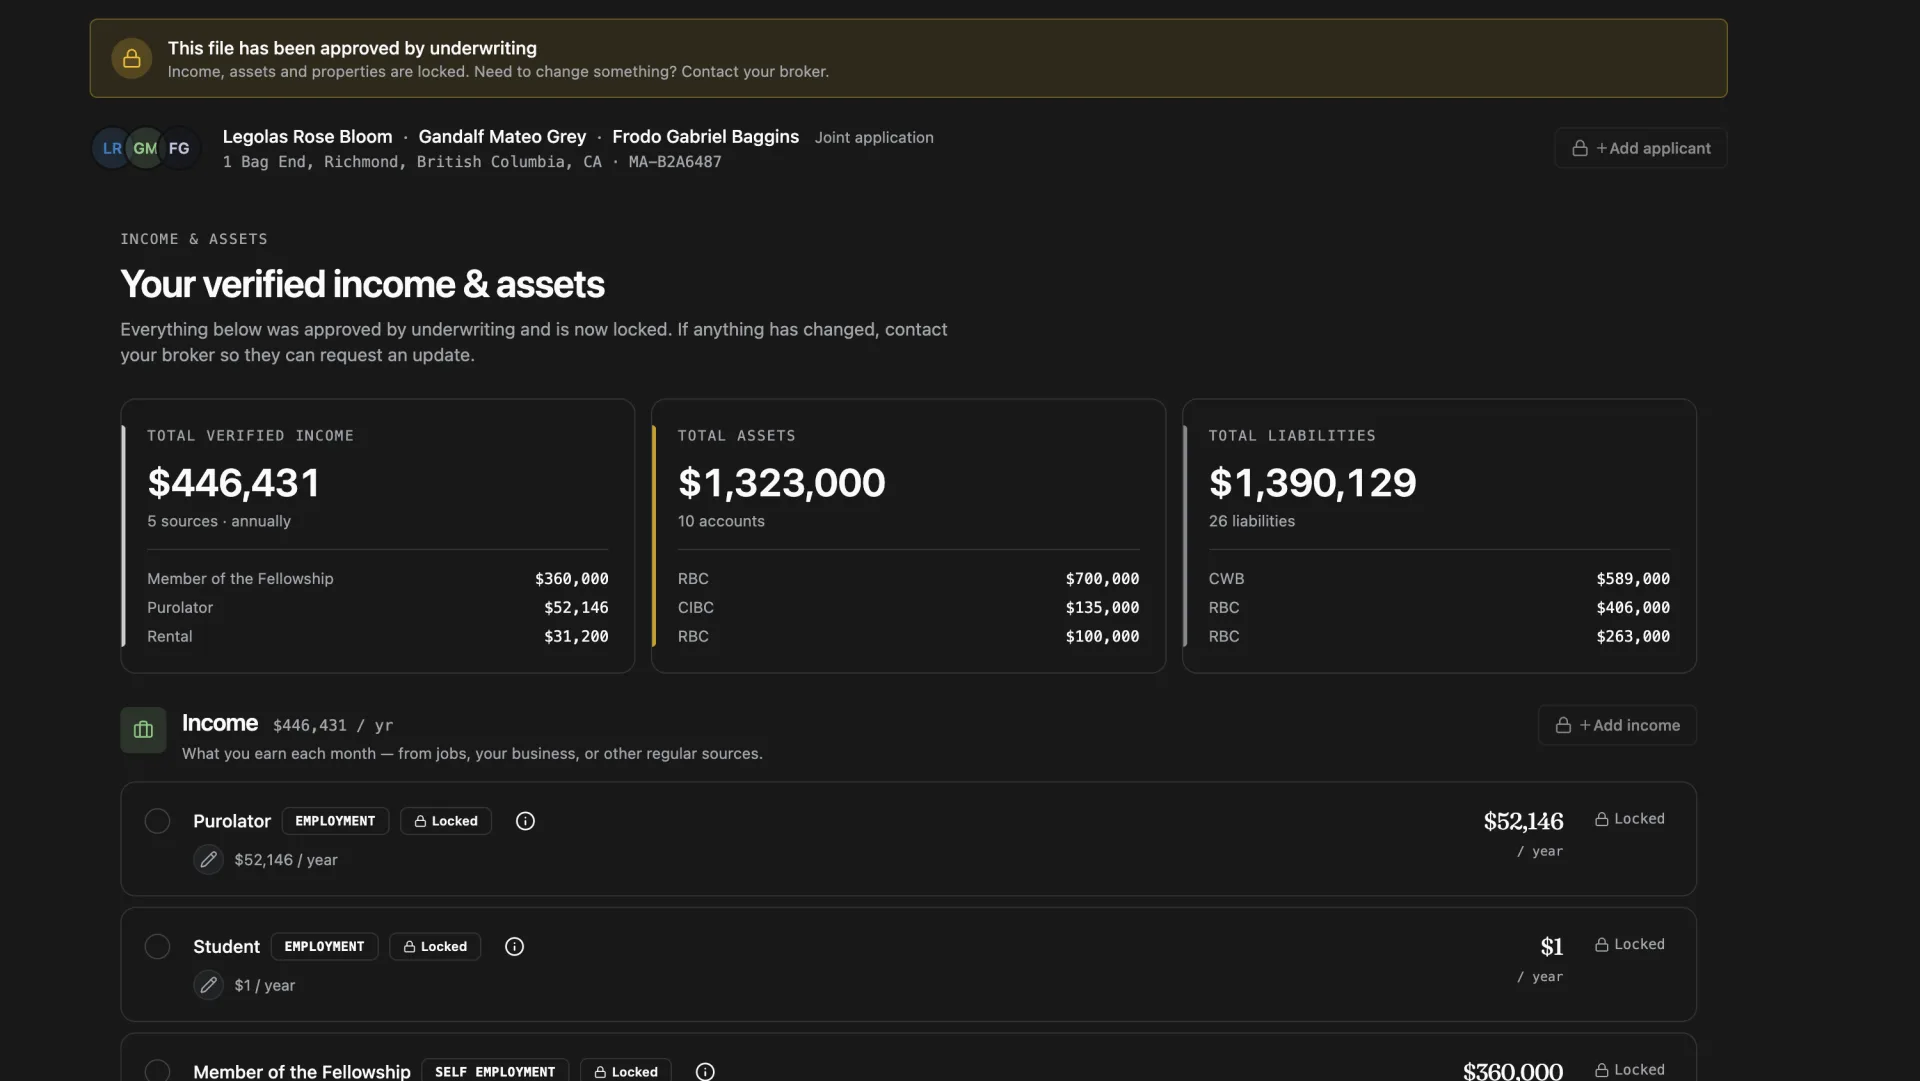The width and height of the screenshot is (1920, 1081).
Task: Click the CWB $589,000 liability line
Action: [1439, 579]
